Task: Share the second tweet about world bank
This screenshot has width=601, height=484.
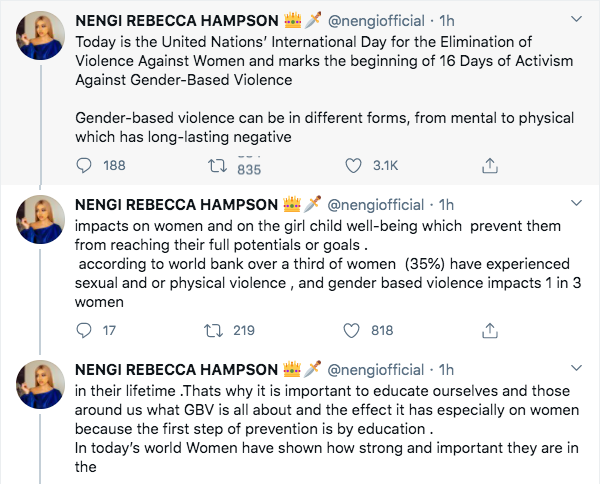Action: (x=490, y=329)
